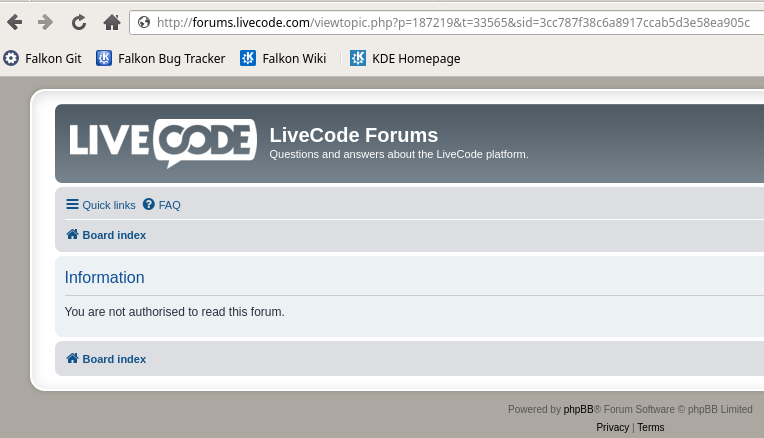Open the FAQ page
The width and height of the screenshot is (764, 438).
pos(162,205)
